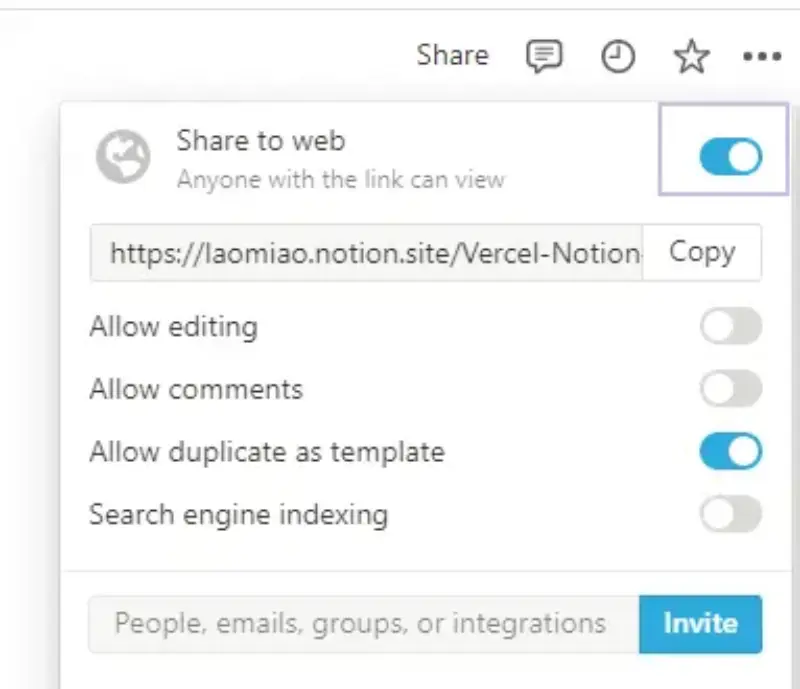Click the 'Share to web' heading text
Viewport: 800px width, 689px height.
(x=260, y=141)
